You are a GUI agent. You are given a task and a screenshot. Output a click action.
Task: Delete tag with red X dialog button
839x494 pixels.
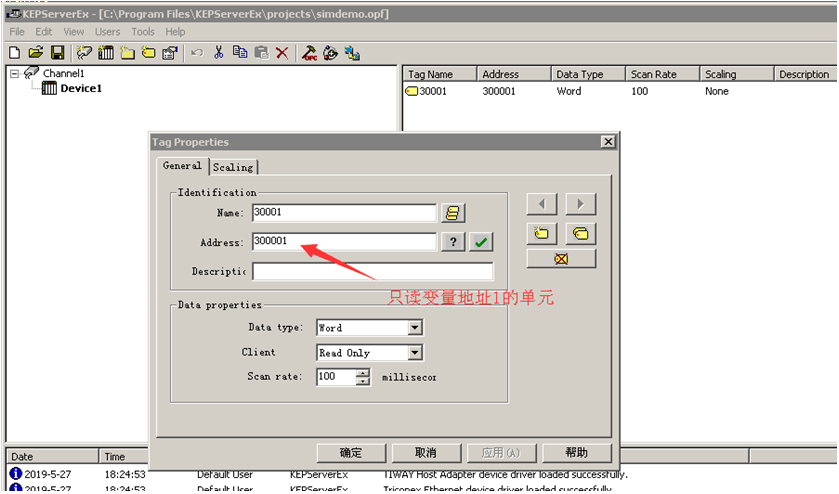point(561,259)
